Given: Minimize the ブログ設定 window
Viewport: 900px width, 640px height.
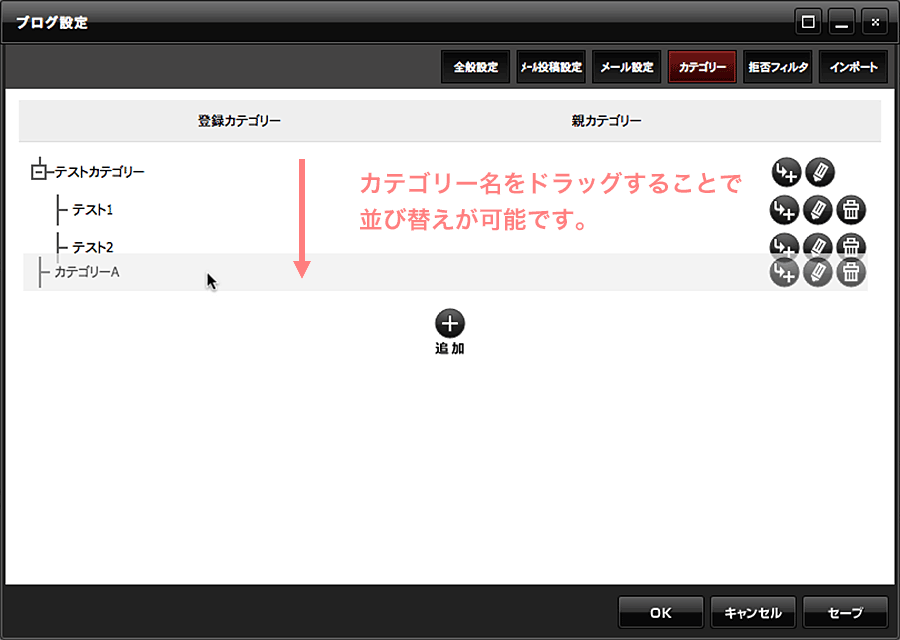Looking at the screenshot, I should click(841, 22).
